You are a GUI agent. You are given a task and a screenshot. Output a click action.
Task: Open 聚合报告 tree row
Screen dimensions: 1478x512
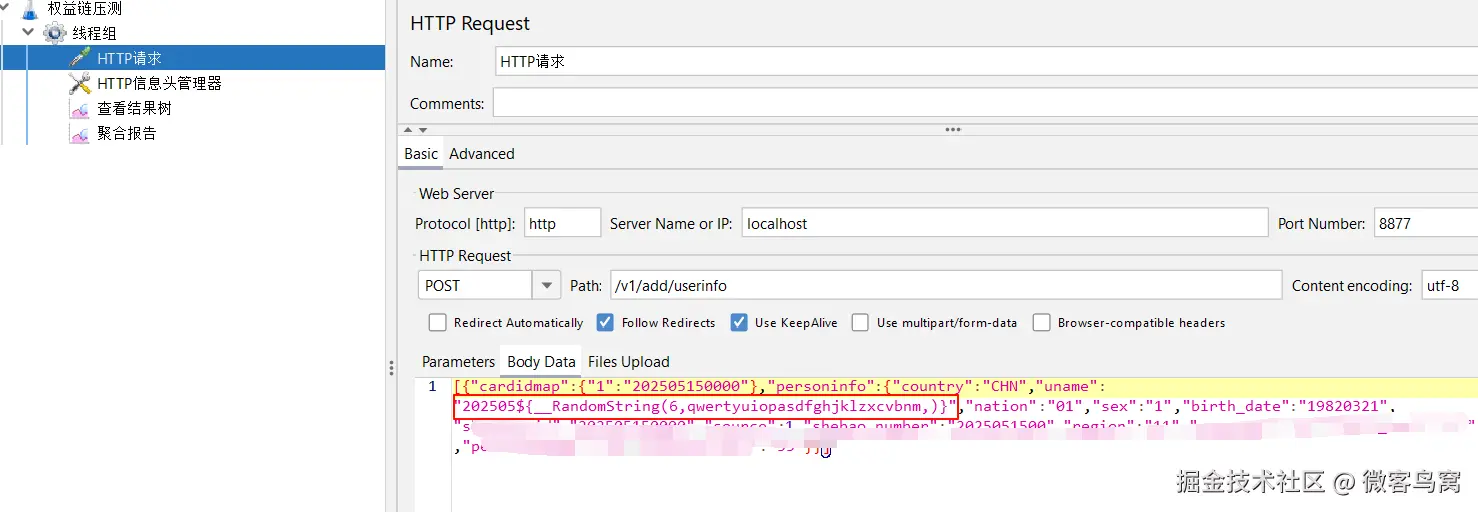pos(126,133)
